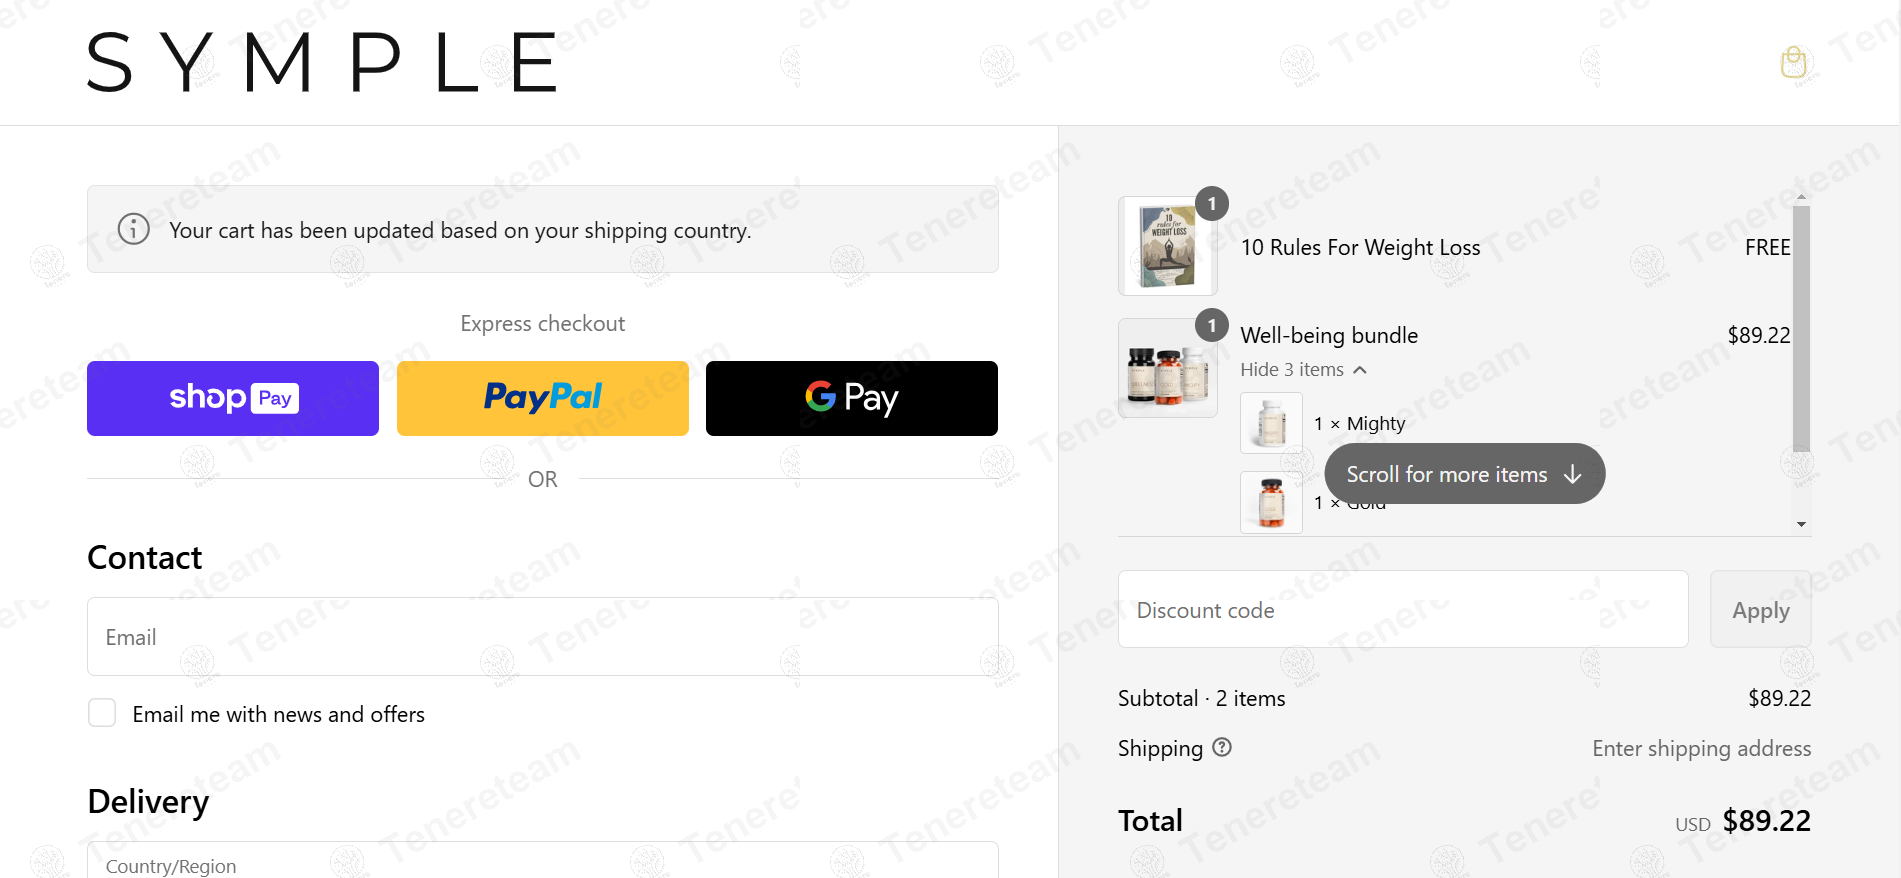Click the Gold supplement bottle thumbnail
Image resolution: width=1901 pixels, height=878 pixels.
point(1271,502)
